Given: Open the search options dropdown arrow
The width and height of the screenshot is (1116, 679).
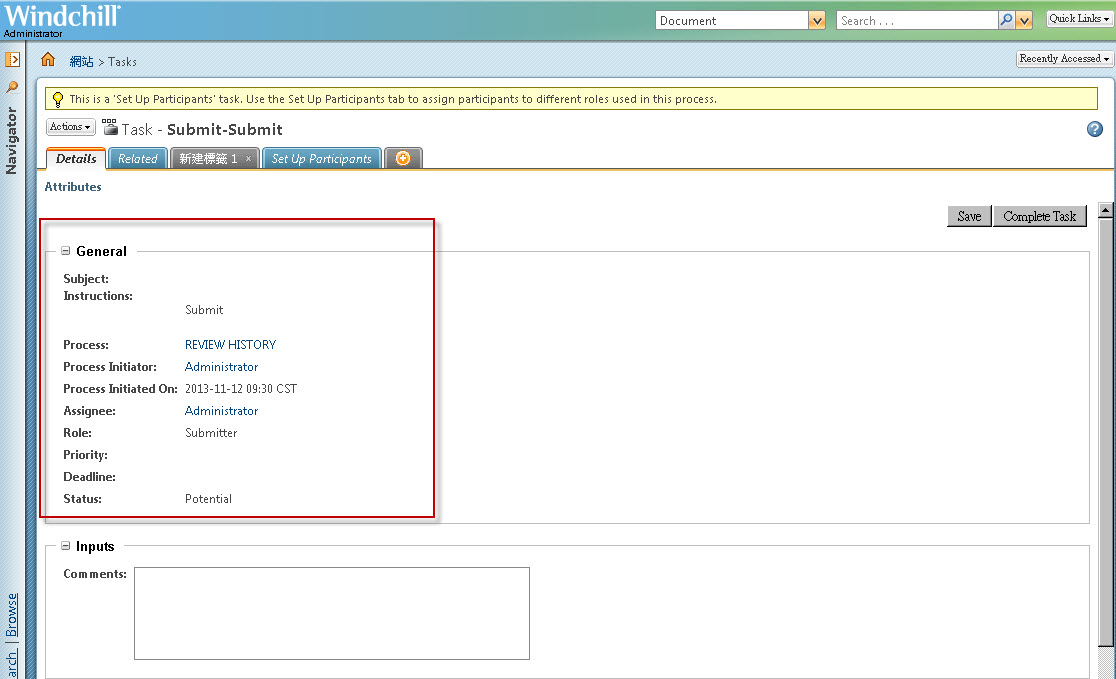Looking at the screenshot, I should point(1024,21).
